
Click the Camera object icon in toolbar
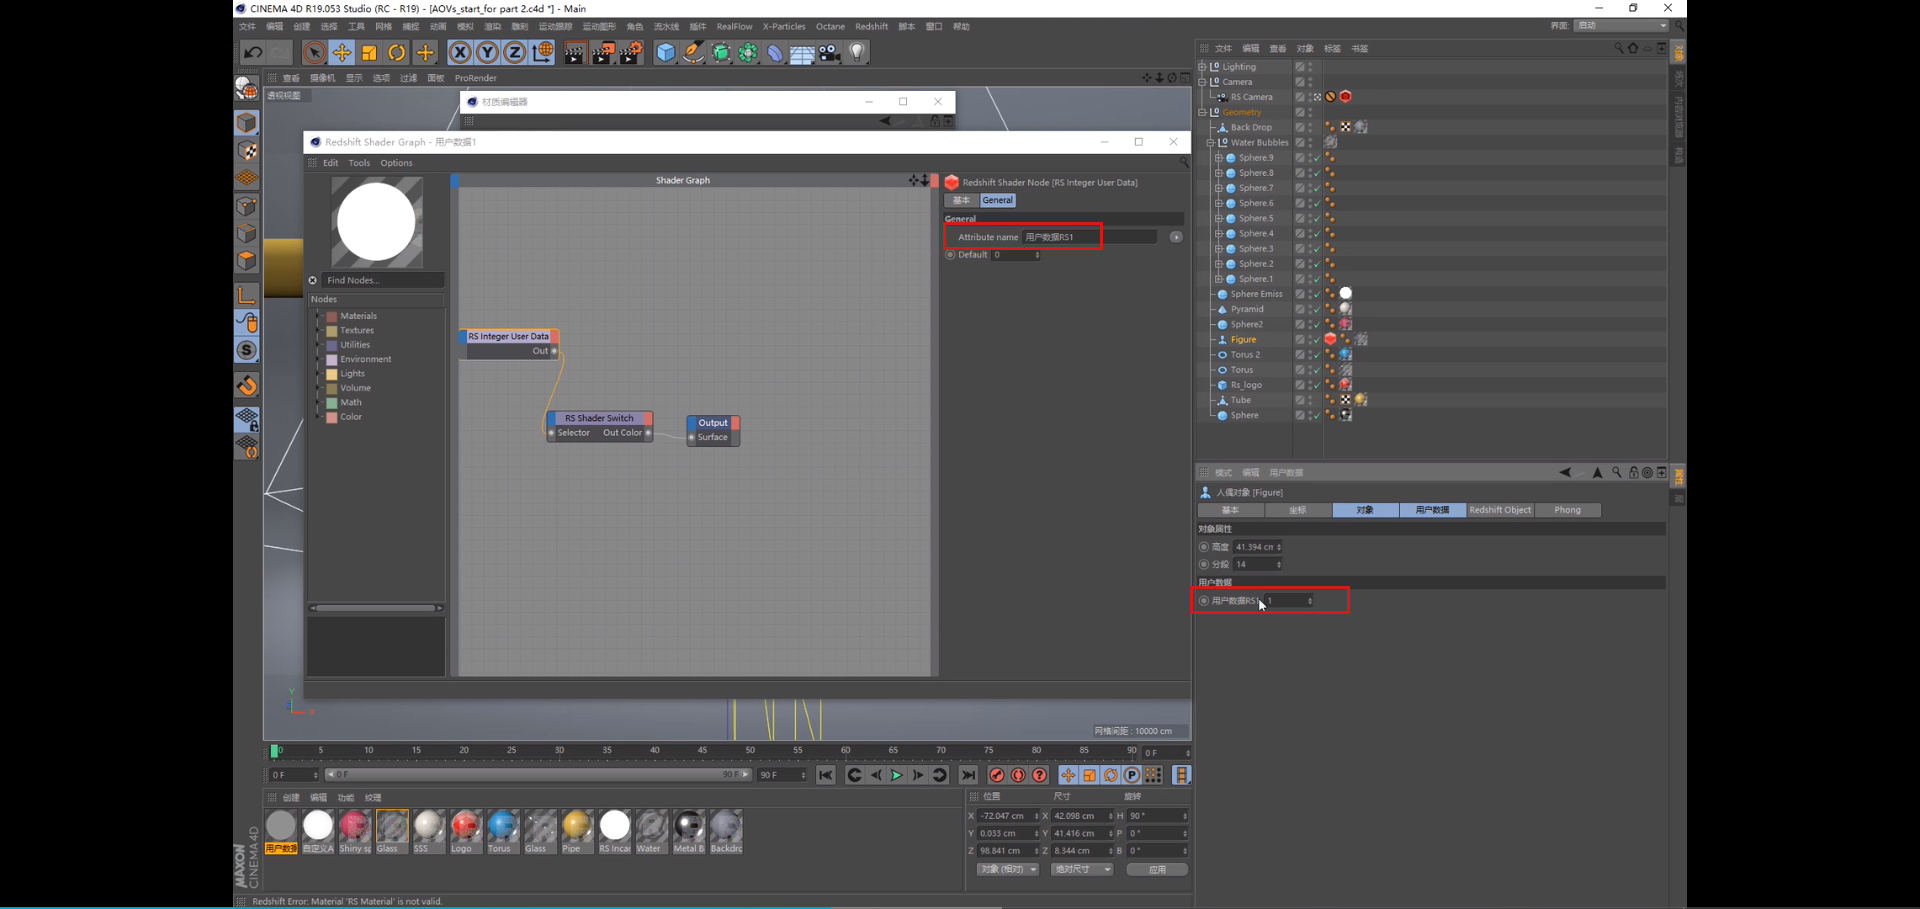point(830,53)
